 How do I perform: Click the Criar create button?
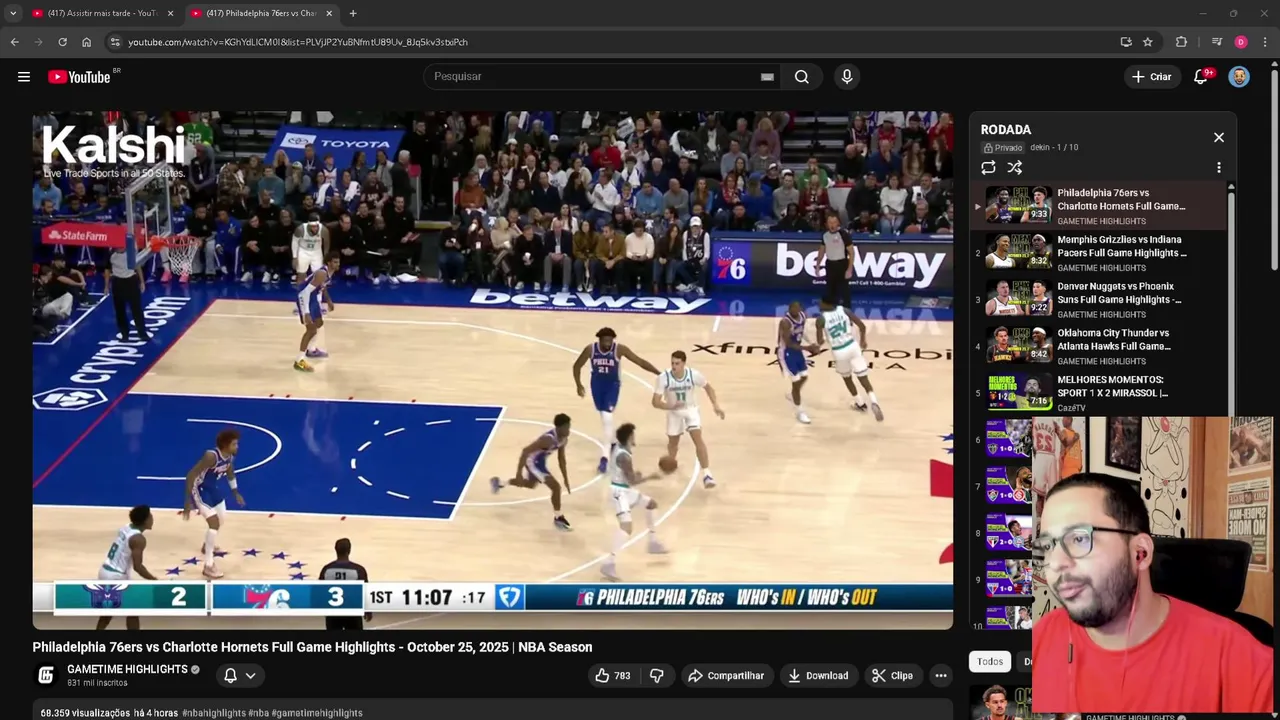tap(1152, 77)
